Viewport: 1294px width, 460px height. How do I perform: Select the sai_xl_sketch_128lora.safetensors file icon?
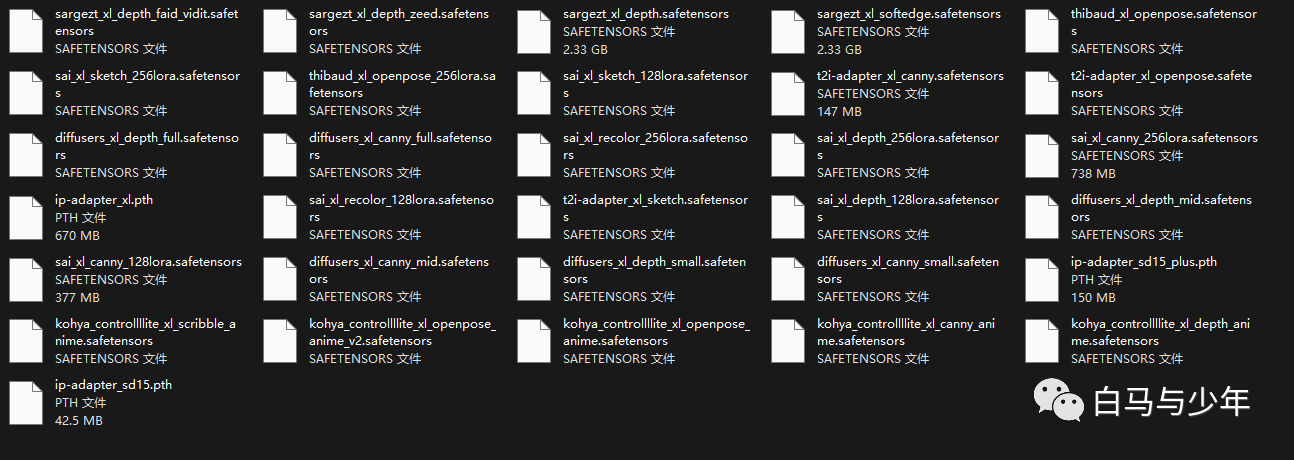(x=534, y=93)
